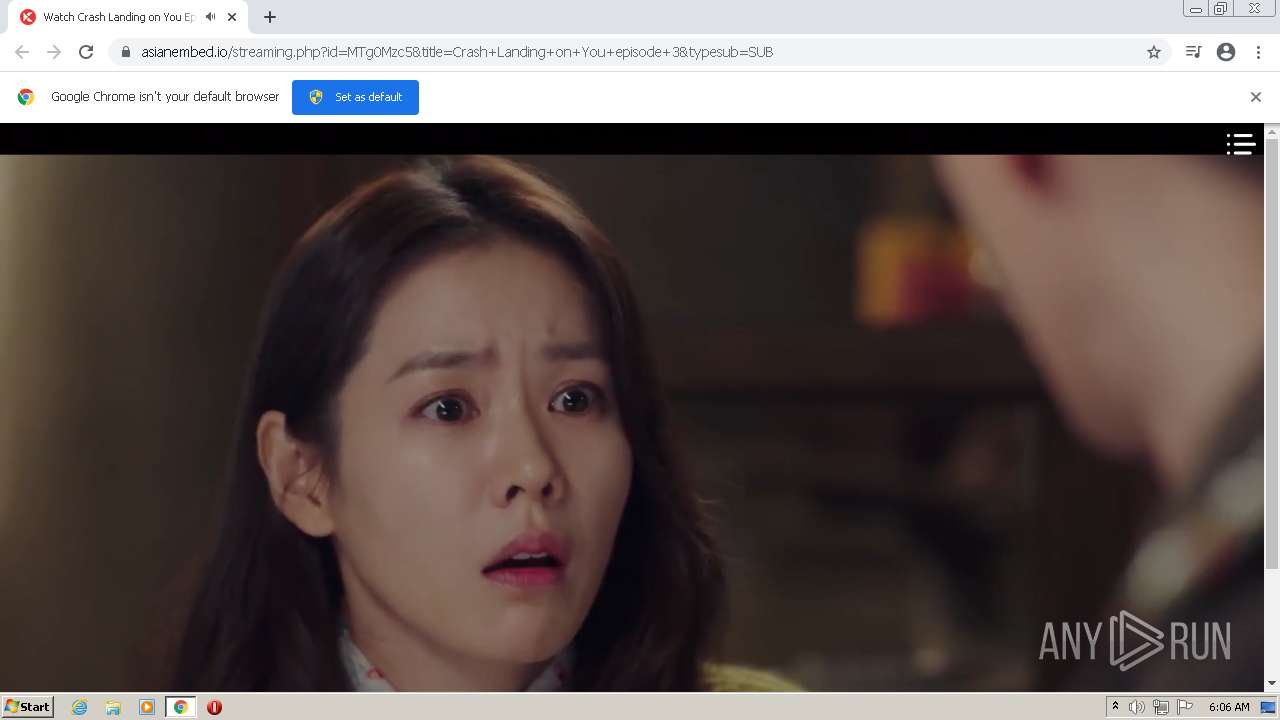Open Windows Explorer folder from taskbar
1280x720 pixels.
tap(113, 707)
